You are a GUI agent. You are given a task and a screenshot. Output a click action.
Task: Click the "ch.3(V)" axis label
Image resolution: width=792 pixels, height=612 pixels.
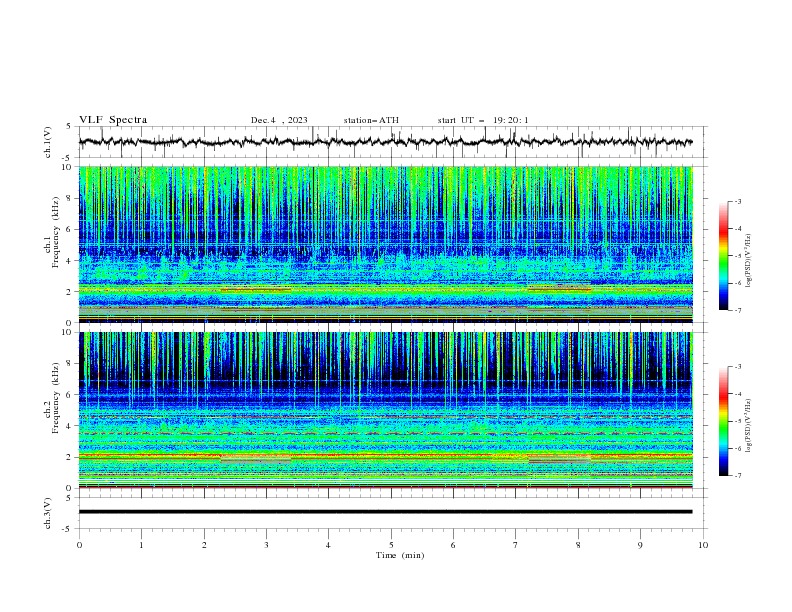(48, 513)
